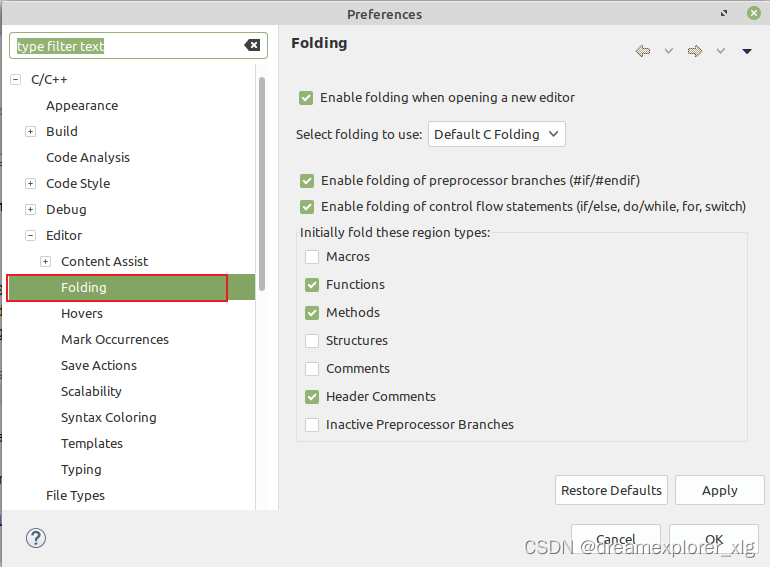The width and height of the screenshot is (770, 567).
Task: Click the back navigation arrow icon
Action: pos(643,51)
